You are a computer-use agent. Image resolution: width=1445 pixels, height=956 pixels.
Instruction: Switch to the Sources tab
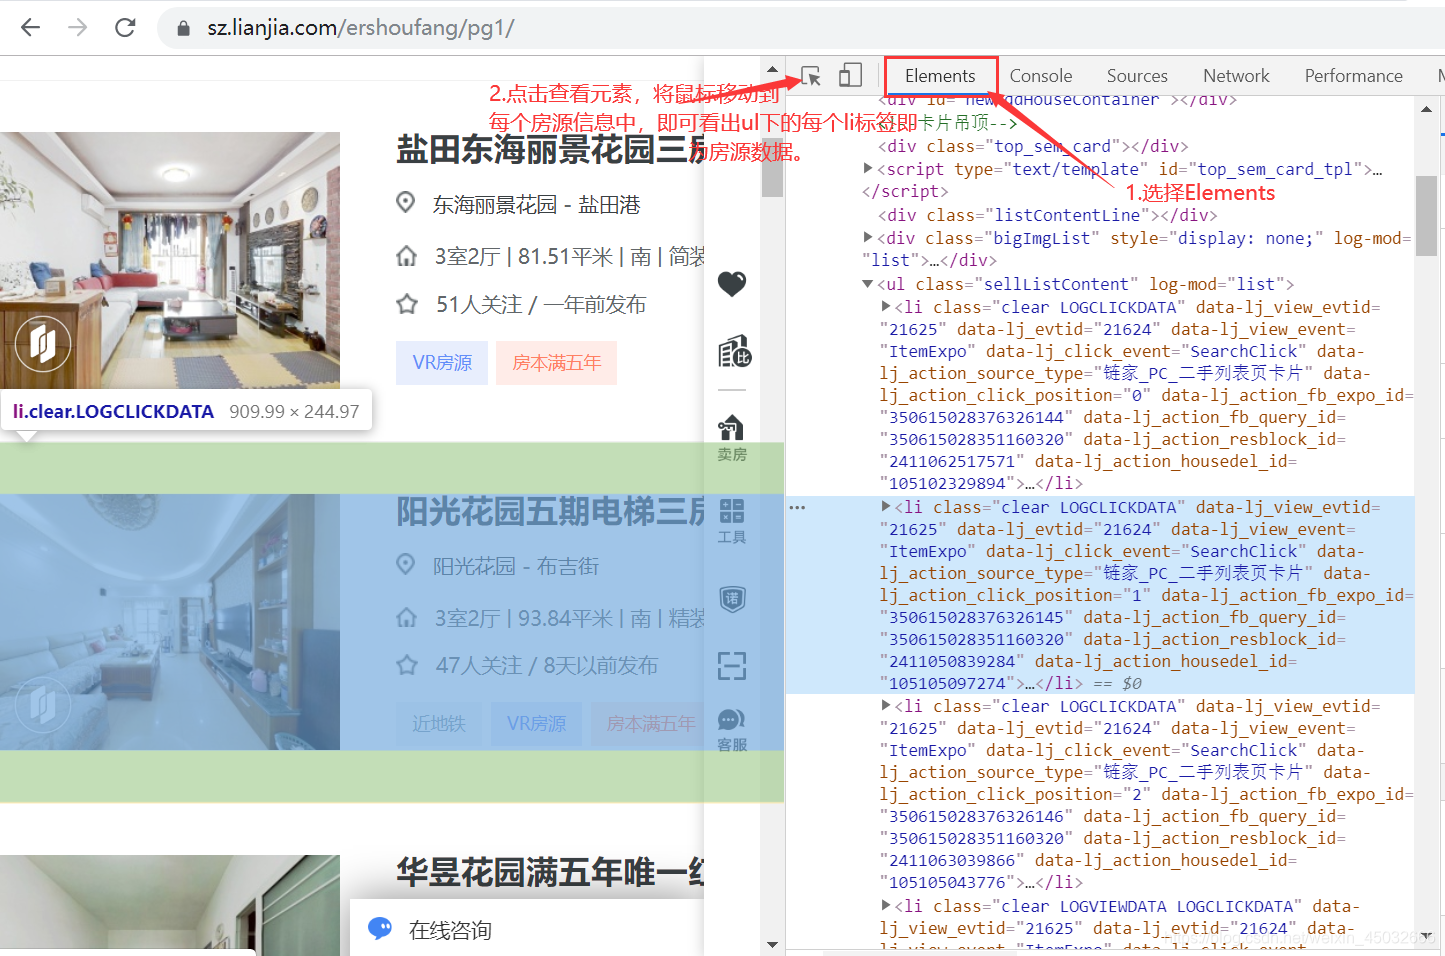[x=1137, y=76]
